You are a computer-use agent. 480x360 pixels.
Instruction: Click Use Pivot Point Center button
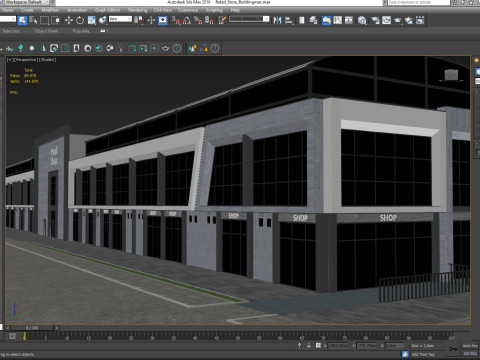(138, 20)
